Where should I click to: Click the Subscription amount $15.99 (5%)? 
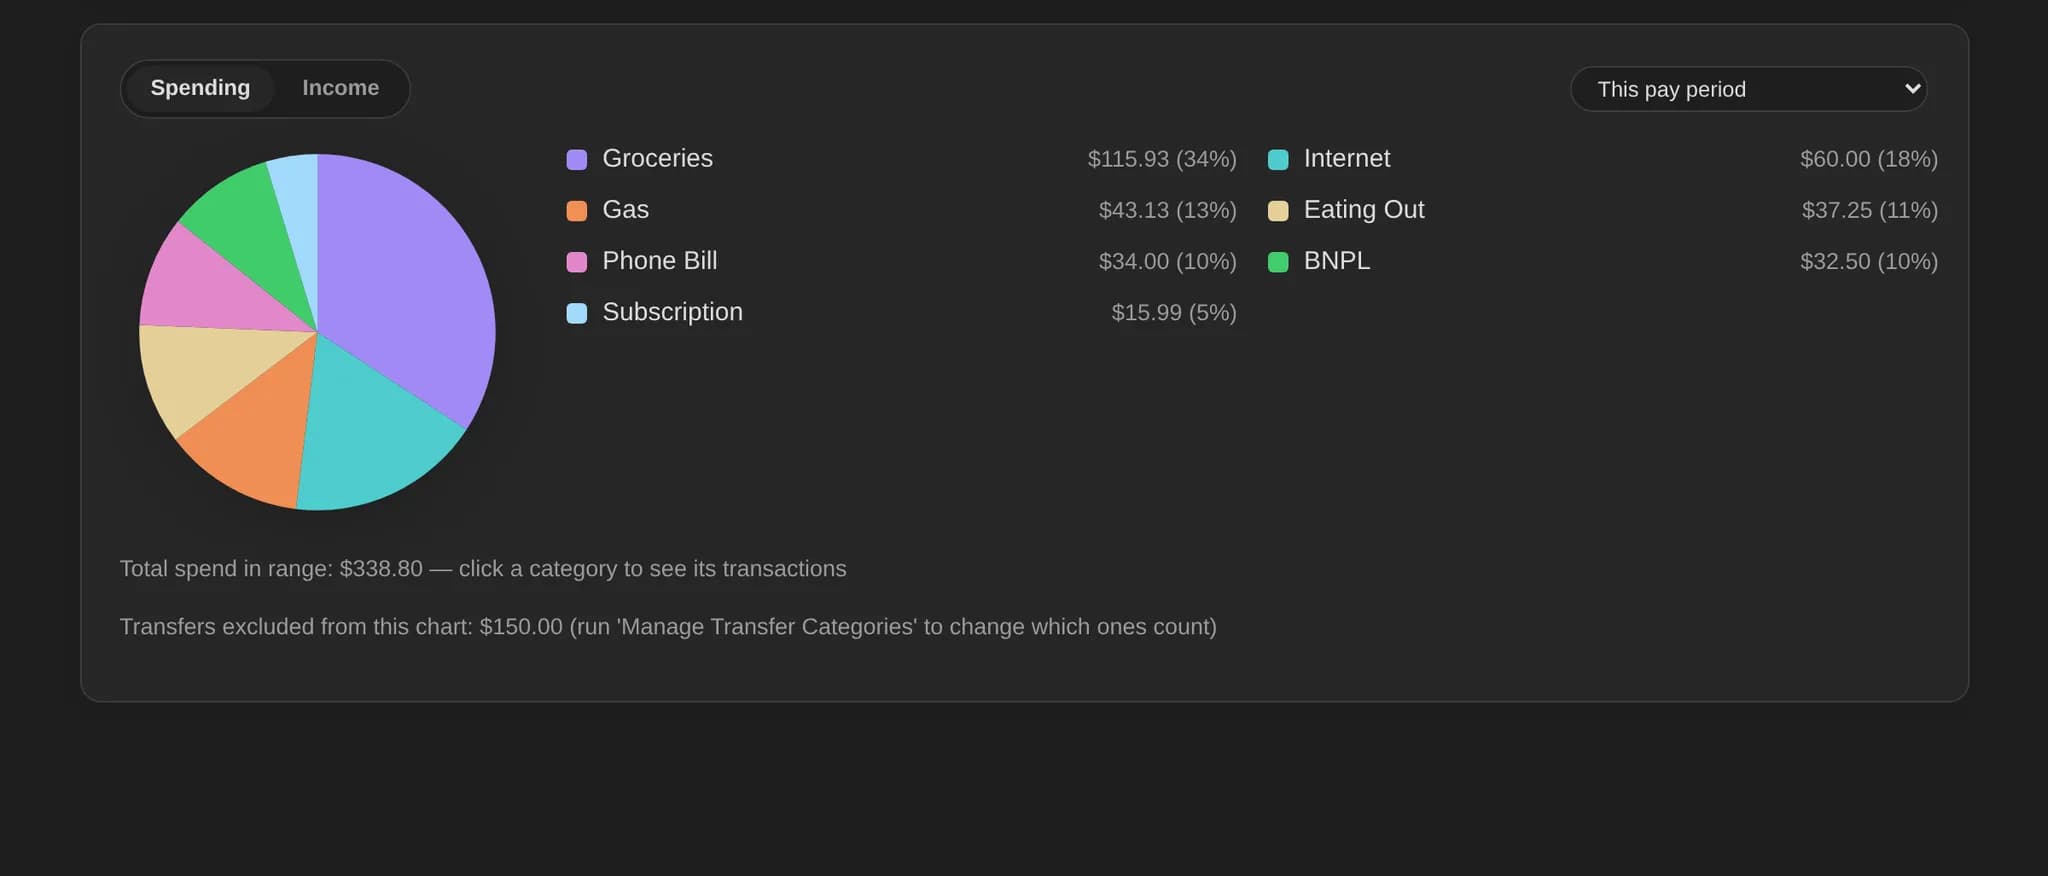pos(1174,312)
